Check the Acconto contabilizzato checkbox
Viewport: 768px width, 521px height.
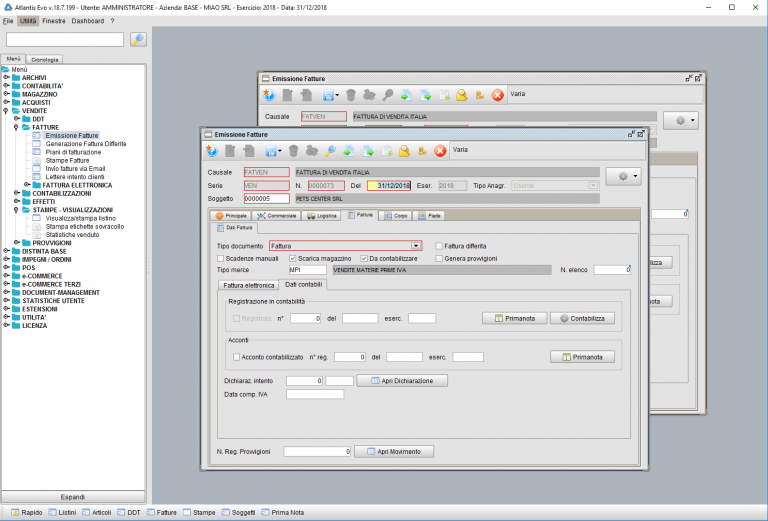[x=236, y=357]
